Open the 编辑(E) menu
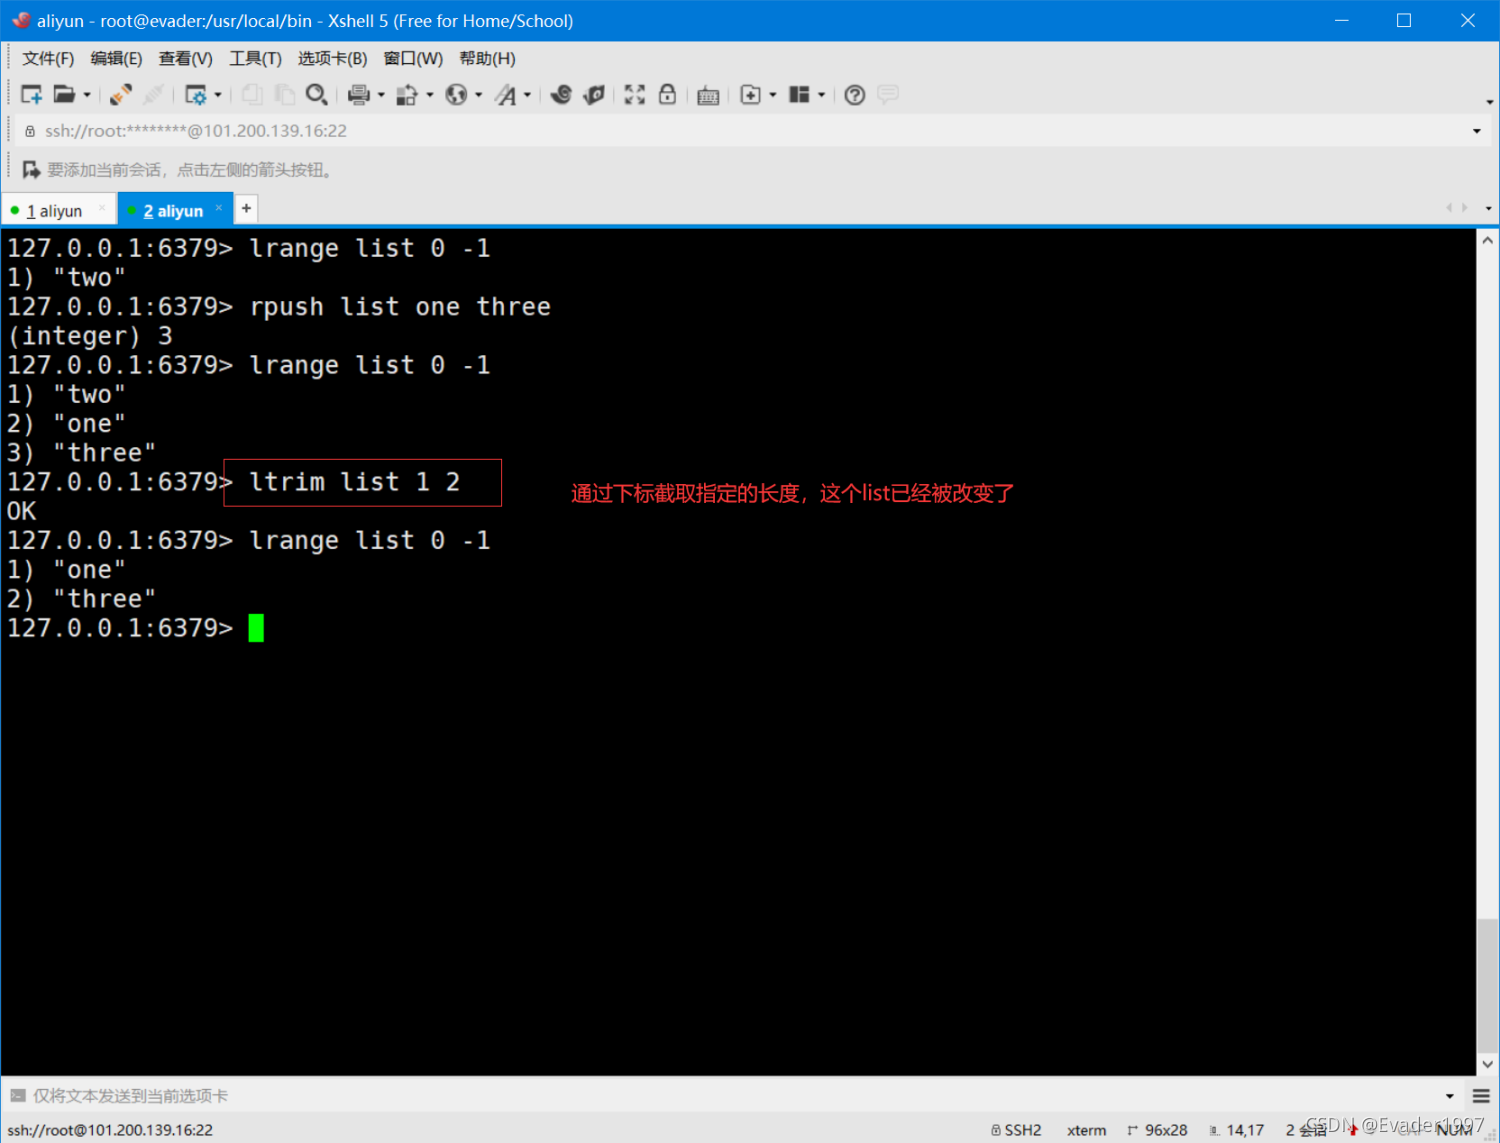This screenshot has width=1500, height=1143. (116, 59)
